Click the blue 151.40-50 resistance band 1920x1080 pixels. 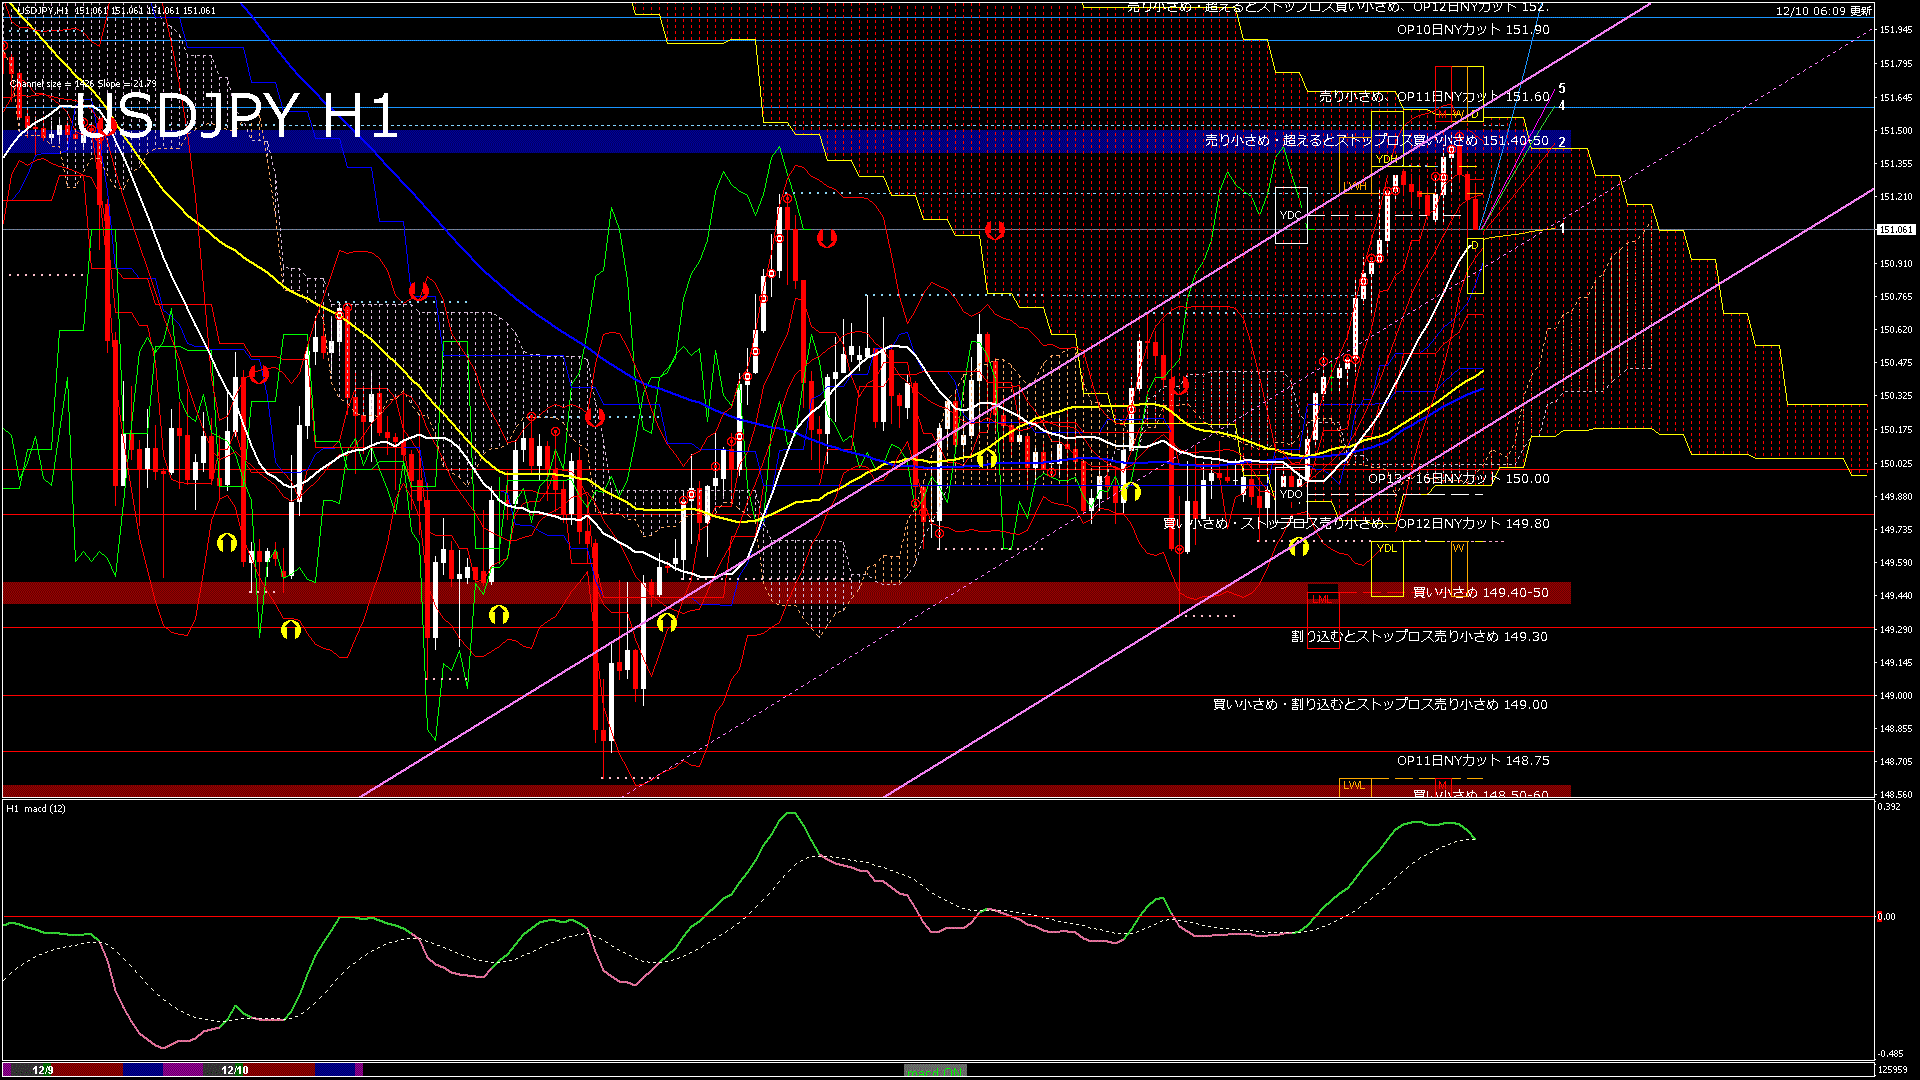(600, 141)
